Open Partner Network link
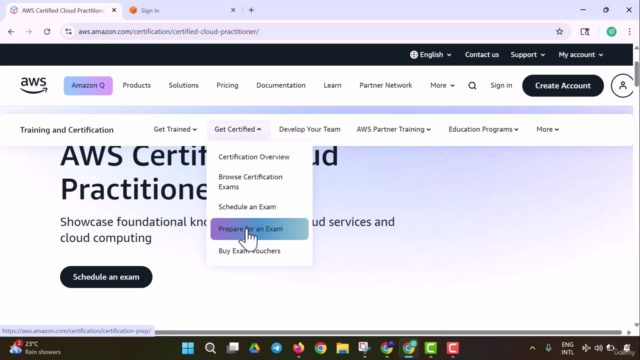Viewport: 640px width, 360px height. [386, 85]
